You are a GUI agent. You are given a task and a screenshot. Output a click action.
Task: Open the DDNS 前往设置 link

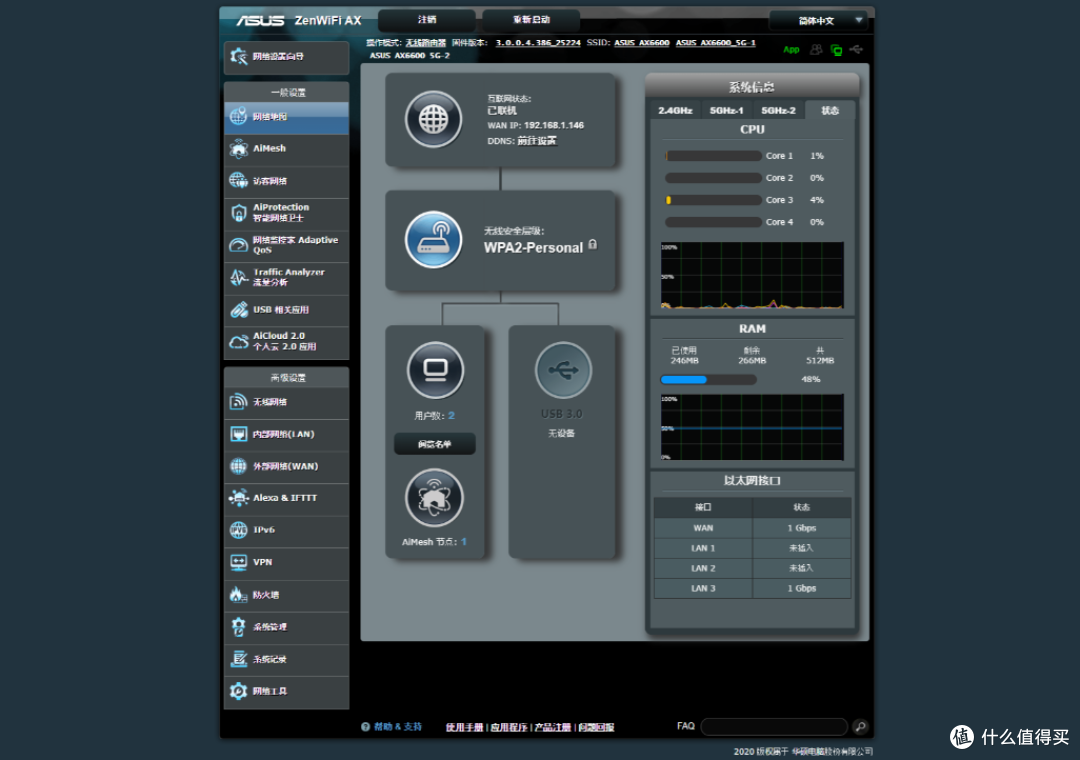pos(537,141)
